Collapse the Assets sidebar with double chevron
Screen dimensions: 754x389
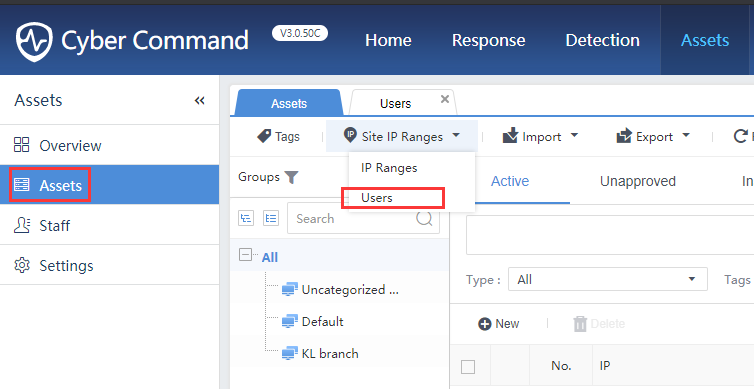[x=200, y=100]
